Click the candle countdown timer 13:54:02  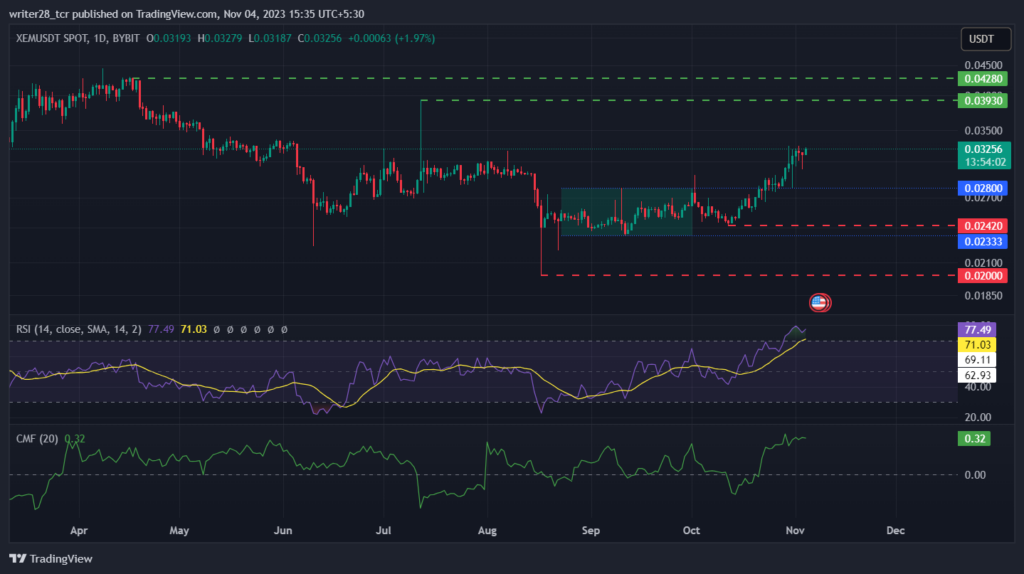point(984,162)
